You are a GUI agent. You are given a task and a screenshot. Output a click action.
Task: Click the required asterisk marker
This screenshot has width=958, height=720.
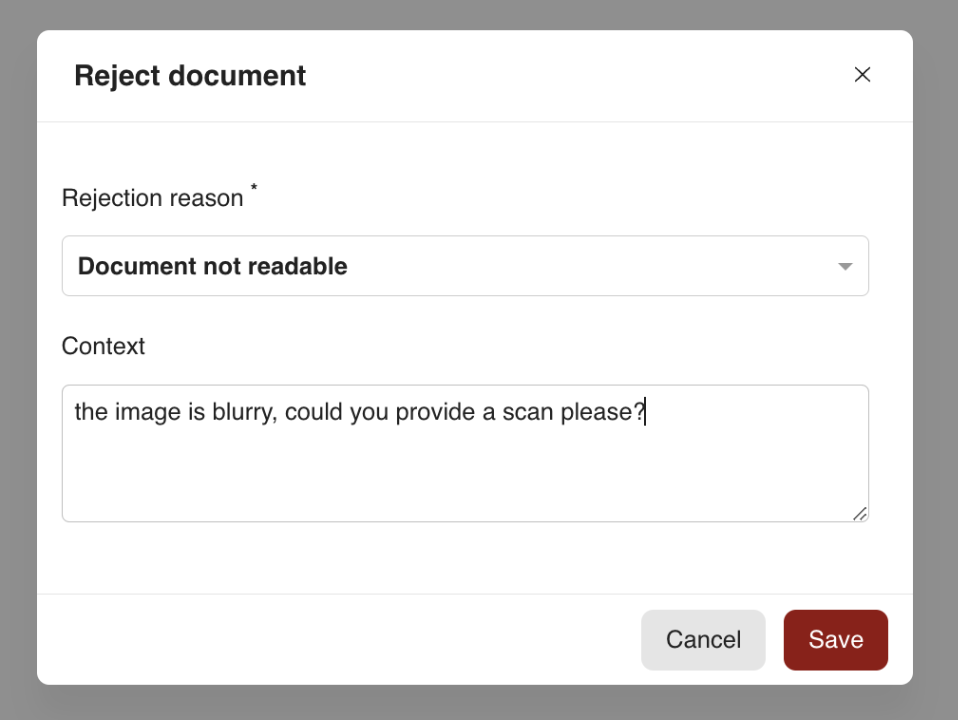(x=254, y=187)
